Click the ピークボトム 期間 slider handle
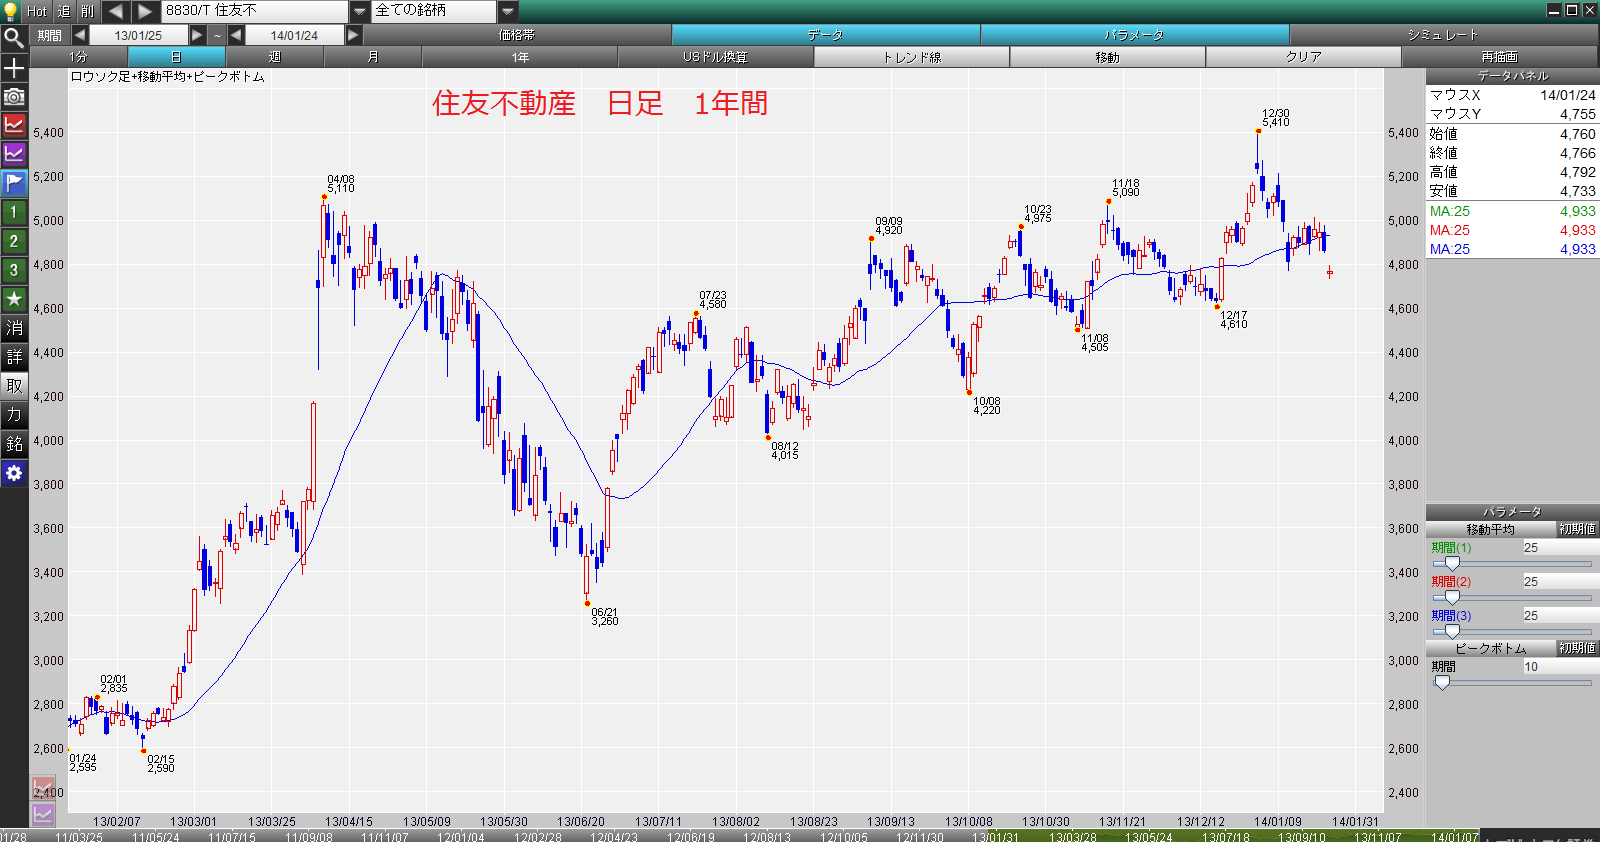The image size is (1612, 842). pos(1442,683)
